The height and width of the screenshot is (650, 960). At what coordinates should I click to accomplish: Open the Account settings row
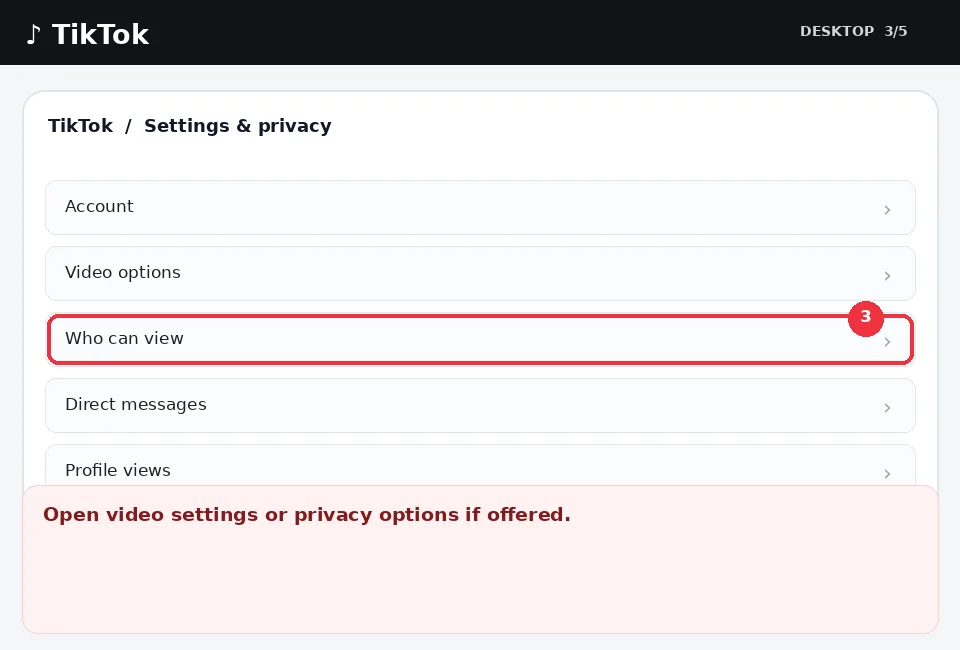click(x=480, y=207)
